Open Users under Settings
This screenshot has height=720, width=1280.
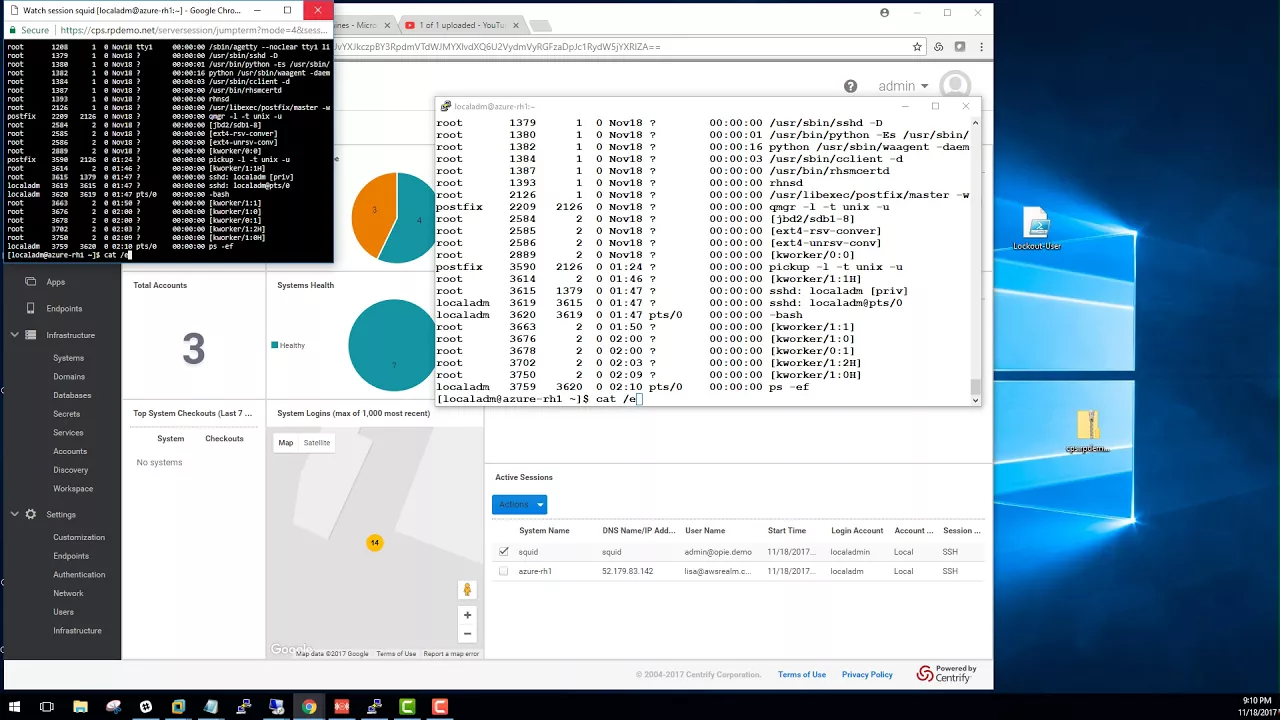click(x=63, y=612)
